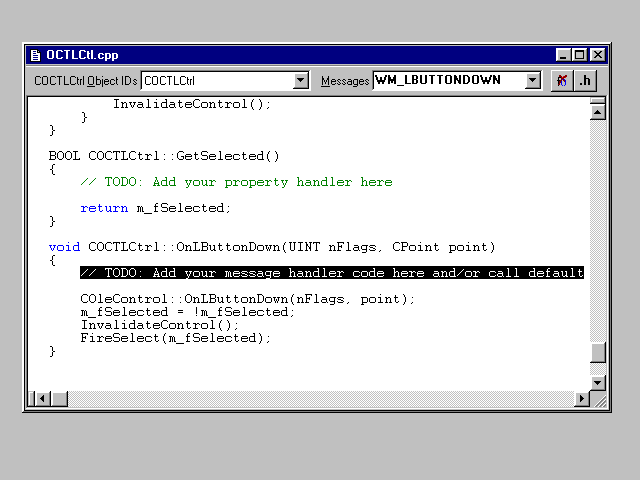The image size is (640, 480).
Task: Open the header file with .h button
Action: 587,81
